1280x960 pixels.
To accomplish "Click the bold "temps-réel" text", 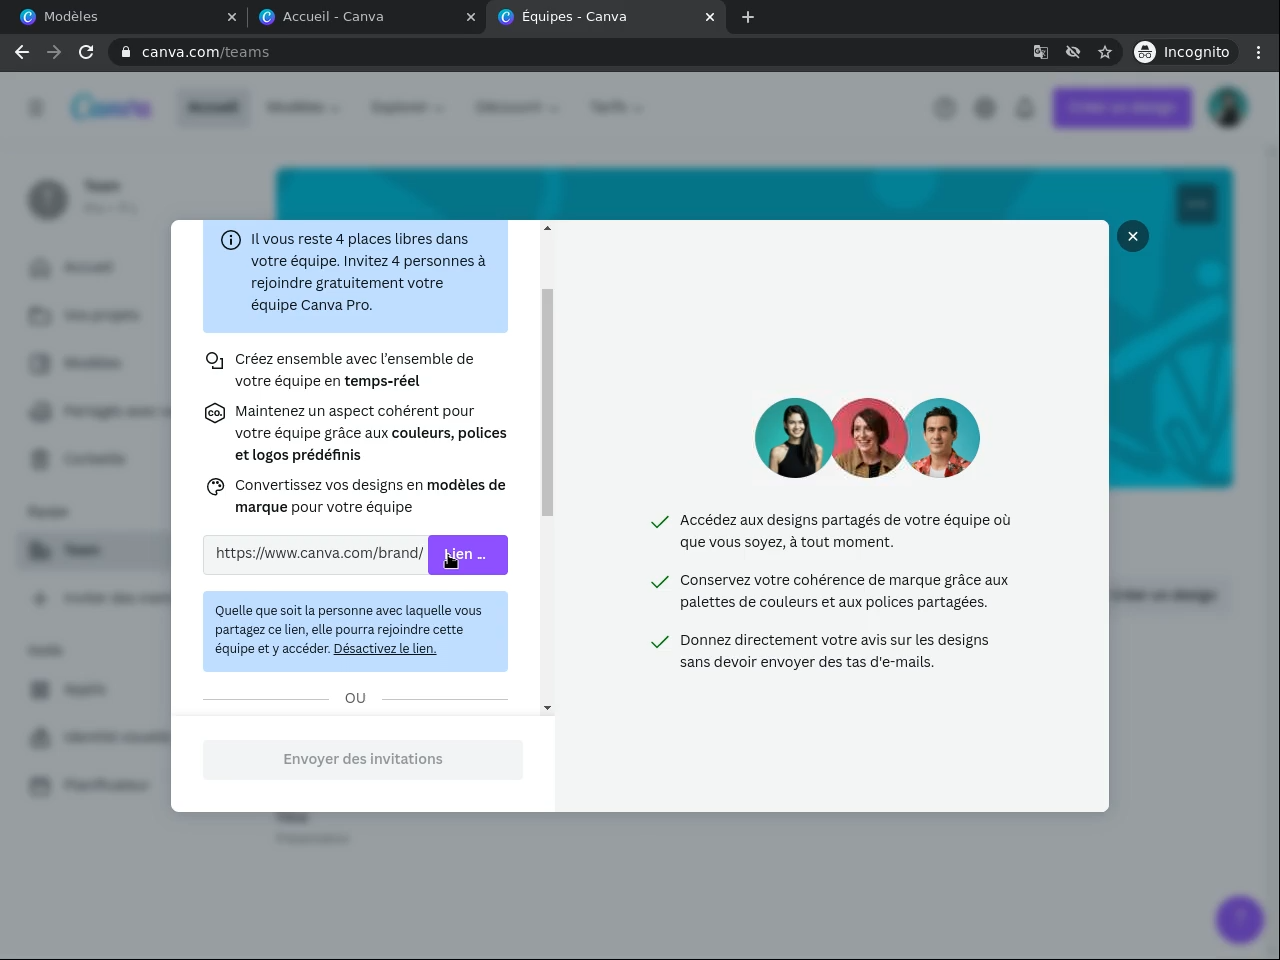I will click(382, 381).
